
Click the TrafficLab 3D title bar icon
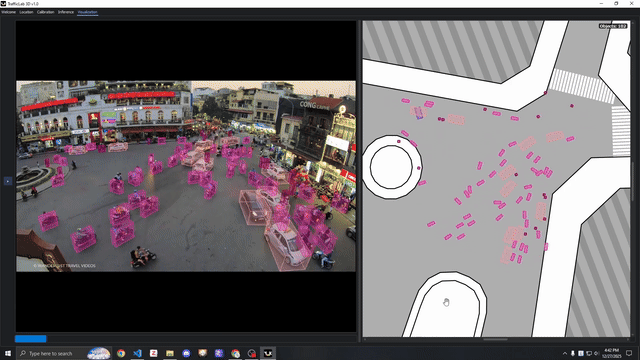(x=3, y=4)
